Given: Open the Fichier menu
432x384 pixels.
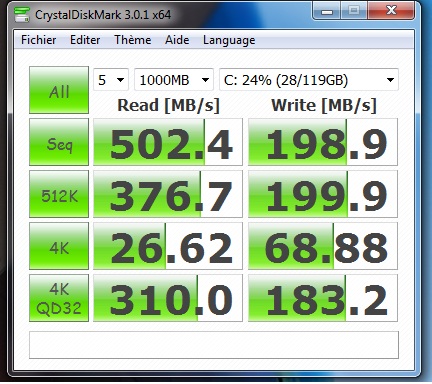Looking at the screenshot, I should [38, 40].
